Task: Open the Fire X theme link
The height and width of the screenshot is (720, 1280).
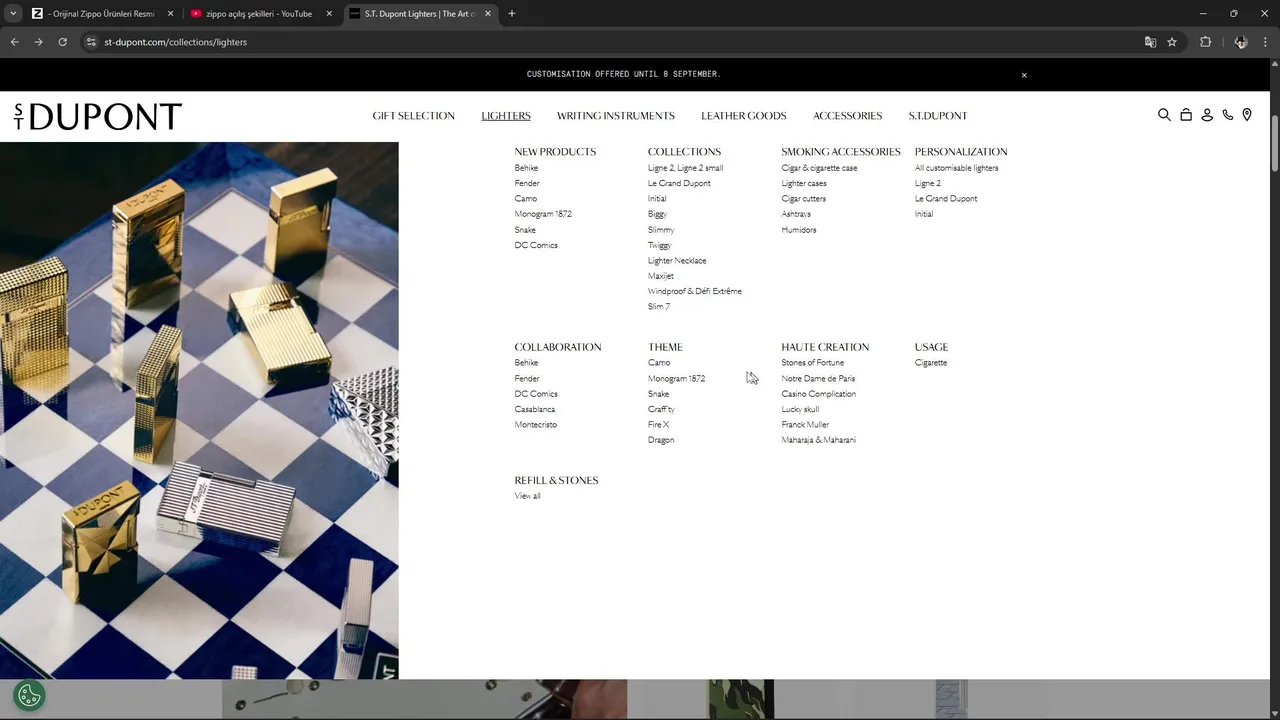Action: point(658,425)
